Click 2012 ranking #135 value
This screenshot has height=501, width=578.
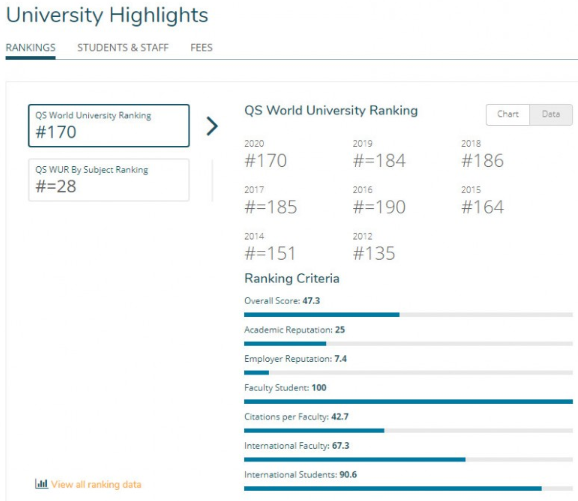pos(374,254)
